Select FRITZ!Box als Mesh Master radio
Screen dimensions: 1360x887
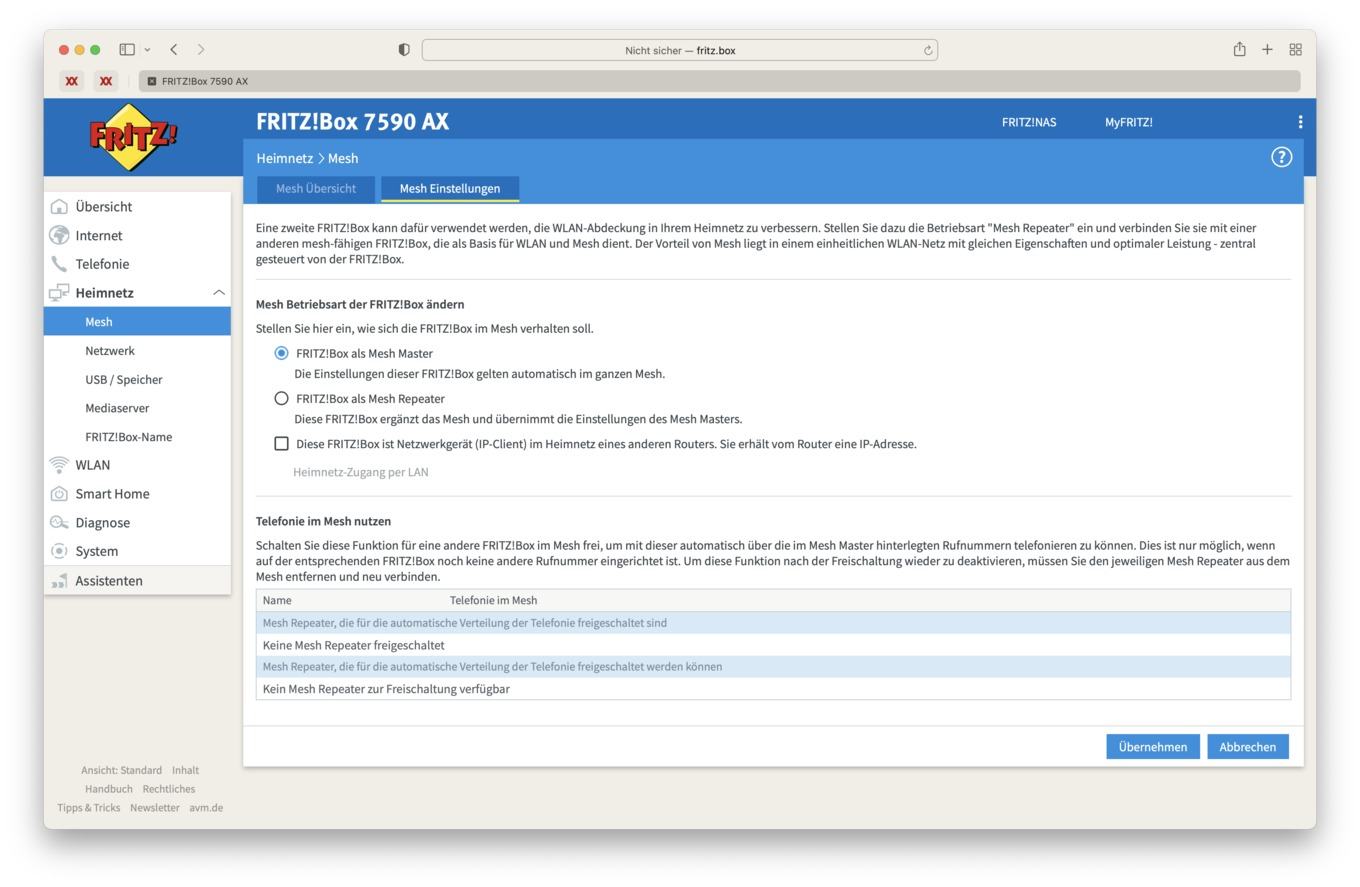point(281,353)
